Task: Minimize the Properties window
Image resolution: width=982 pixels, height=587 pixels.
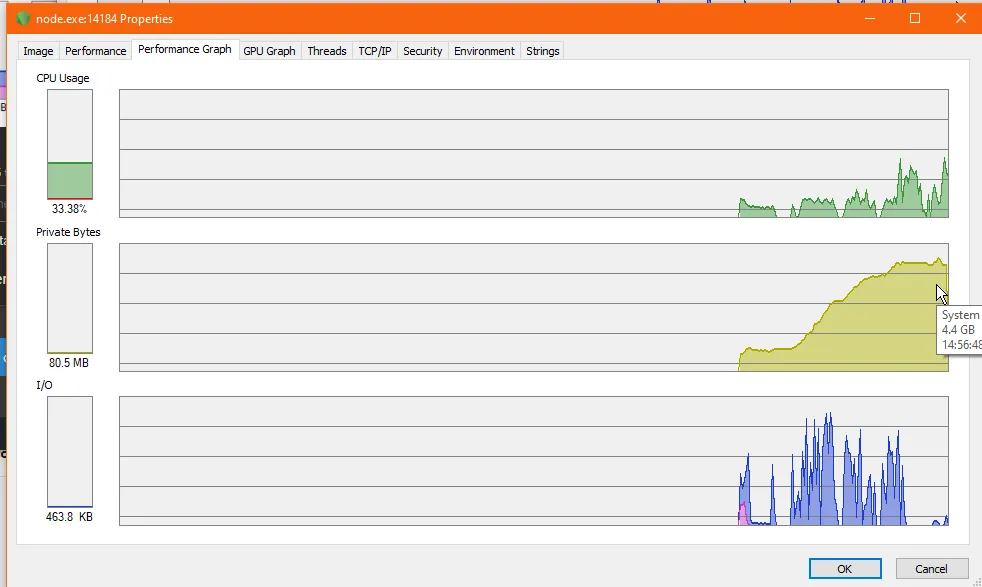Action: [x=870, y=18]
